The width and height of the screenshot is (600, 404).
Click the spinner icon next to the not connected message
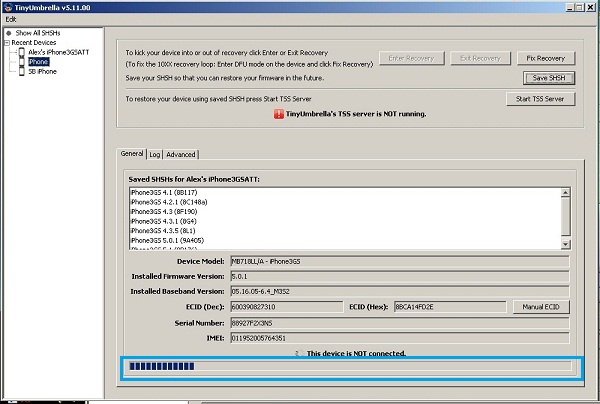(x=299, y=353)
